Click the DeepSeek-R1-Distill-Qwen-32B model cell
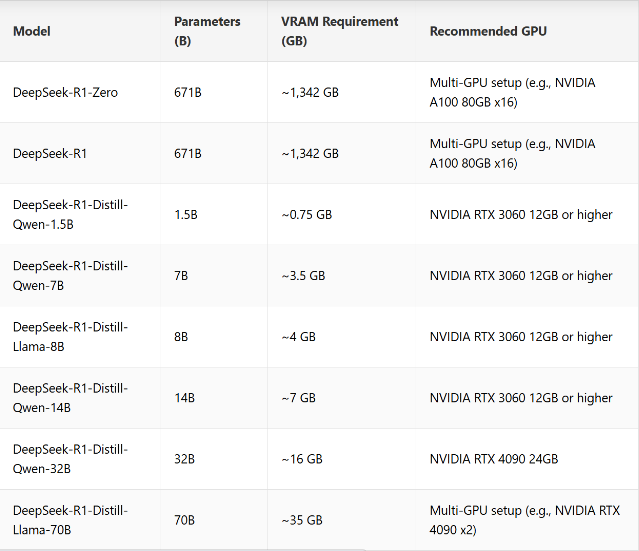The image size is (639, 551). point(70,458)
